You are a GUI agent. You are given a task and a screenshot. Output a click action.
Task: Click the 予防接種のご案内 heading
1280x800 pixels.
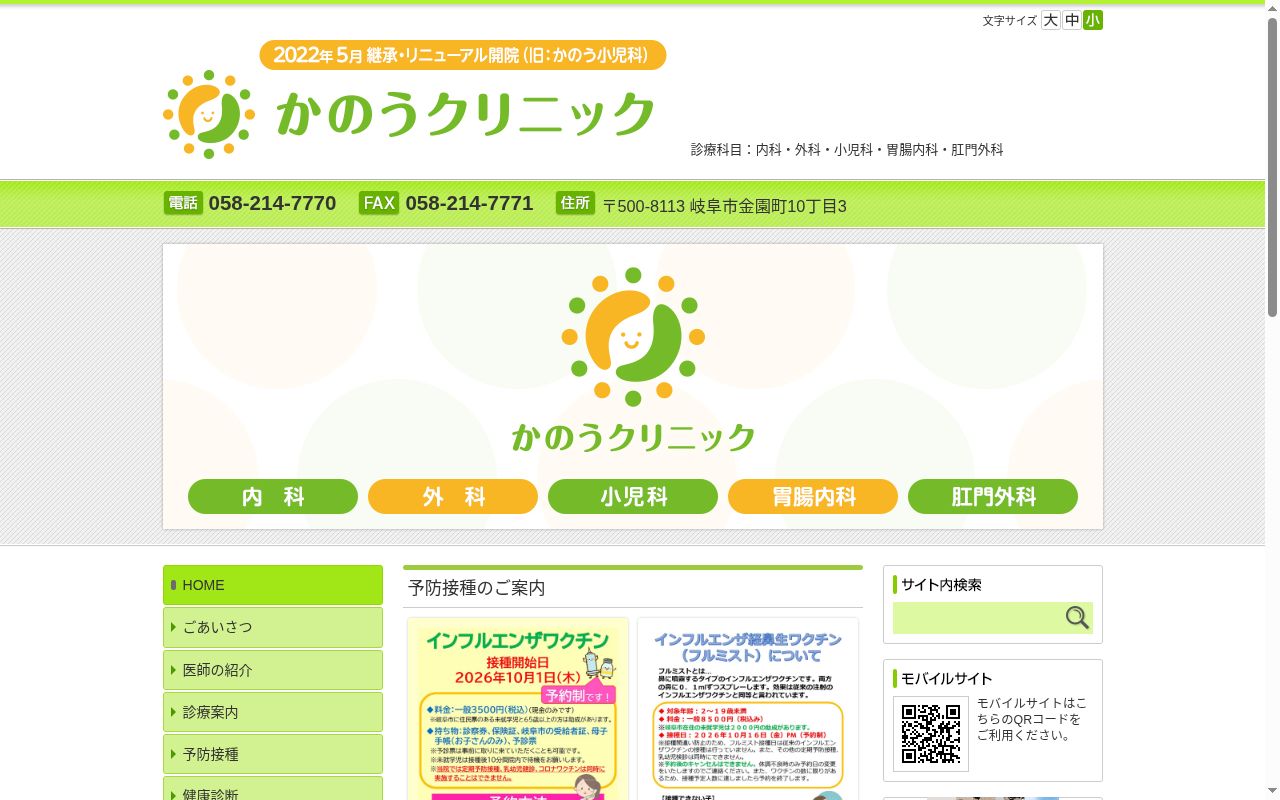pyautogui.click(x=477, y=588)
